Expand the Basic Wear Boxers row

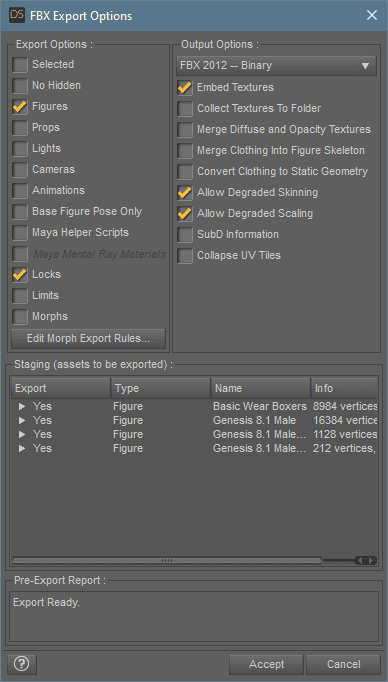(x=22, y=407)
